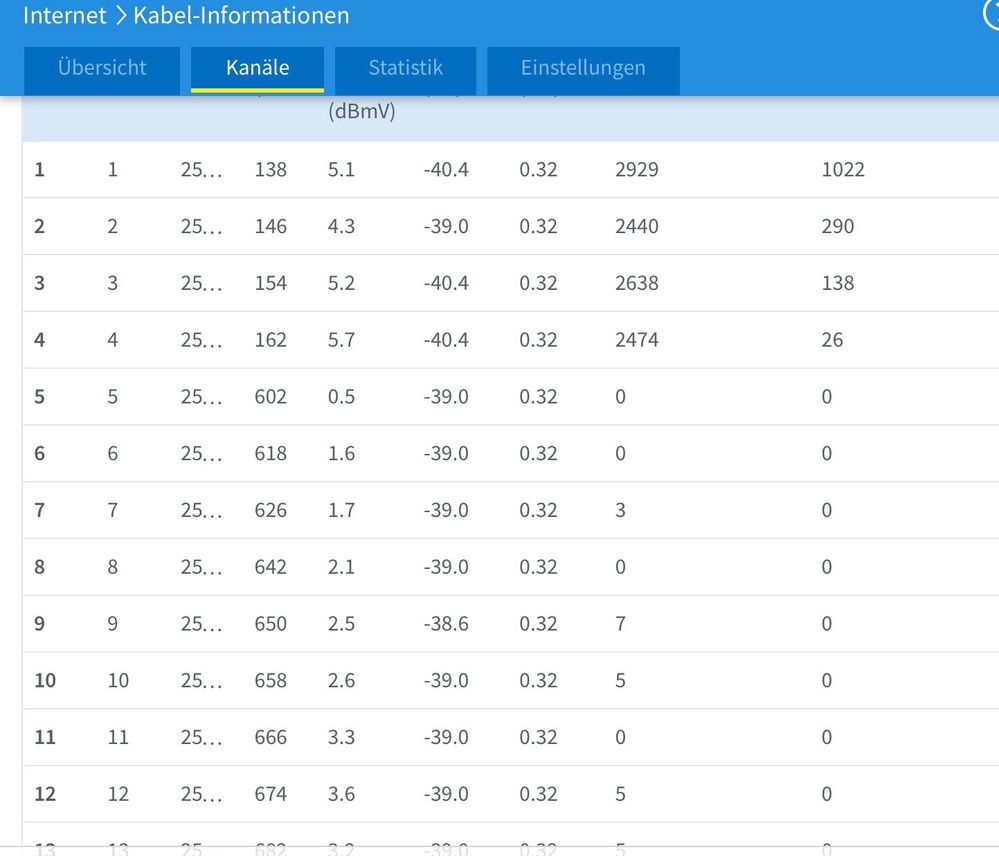The width and height of the screenshot is (999, 856).
Task: Select frequency value 666
Action: [270, 737]
